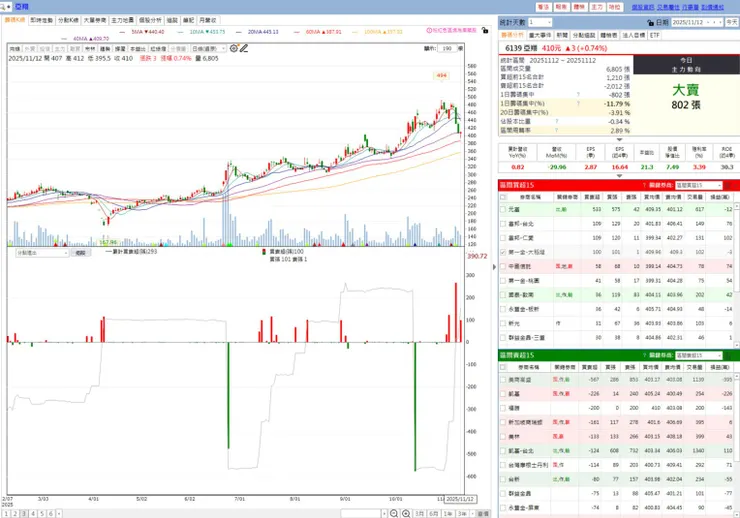Step to the next date arrow
740x518 pixels.
720,22
